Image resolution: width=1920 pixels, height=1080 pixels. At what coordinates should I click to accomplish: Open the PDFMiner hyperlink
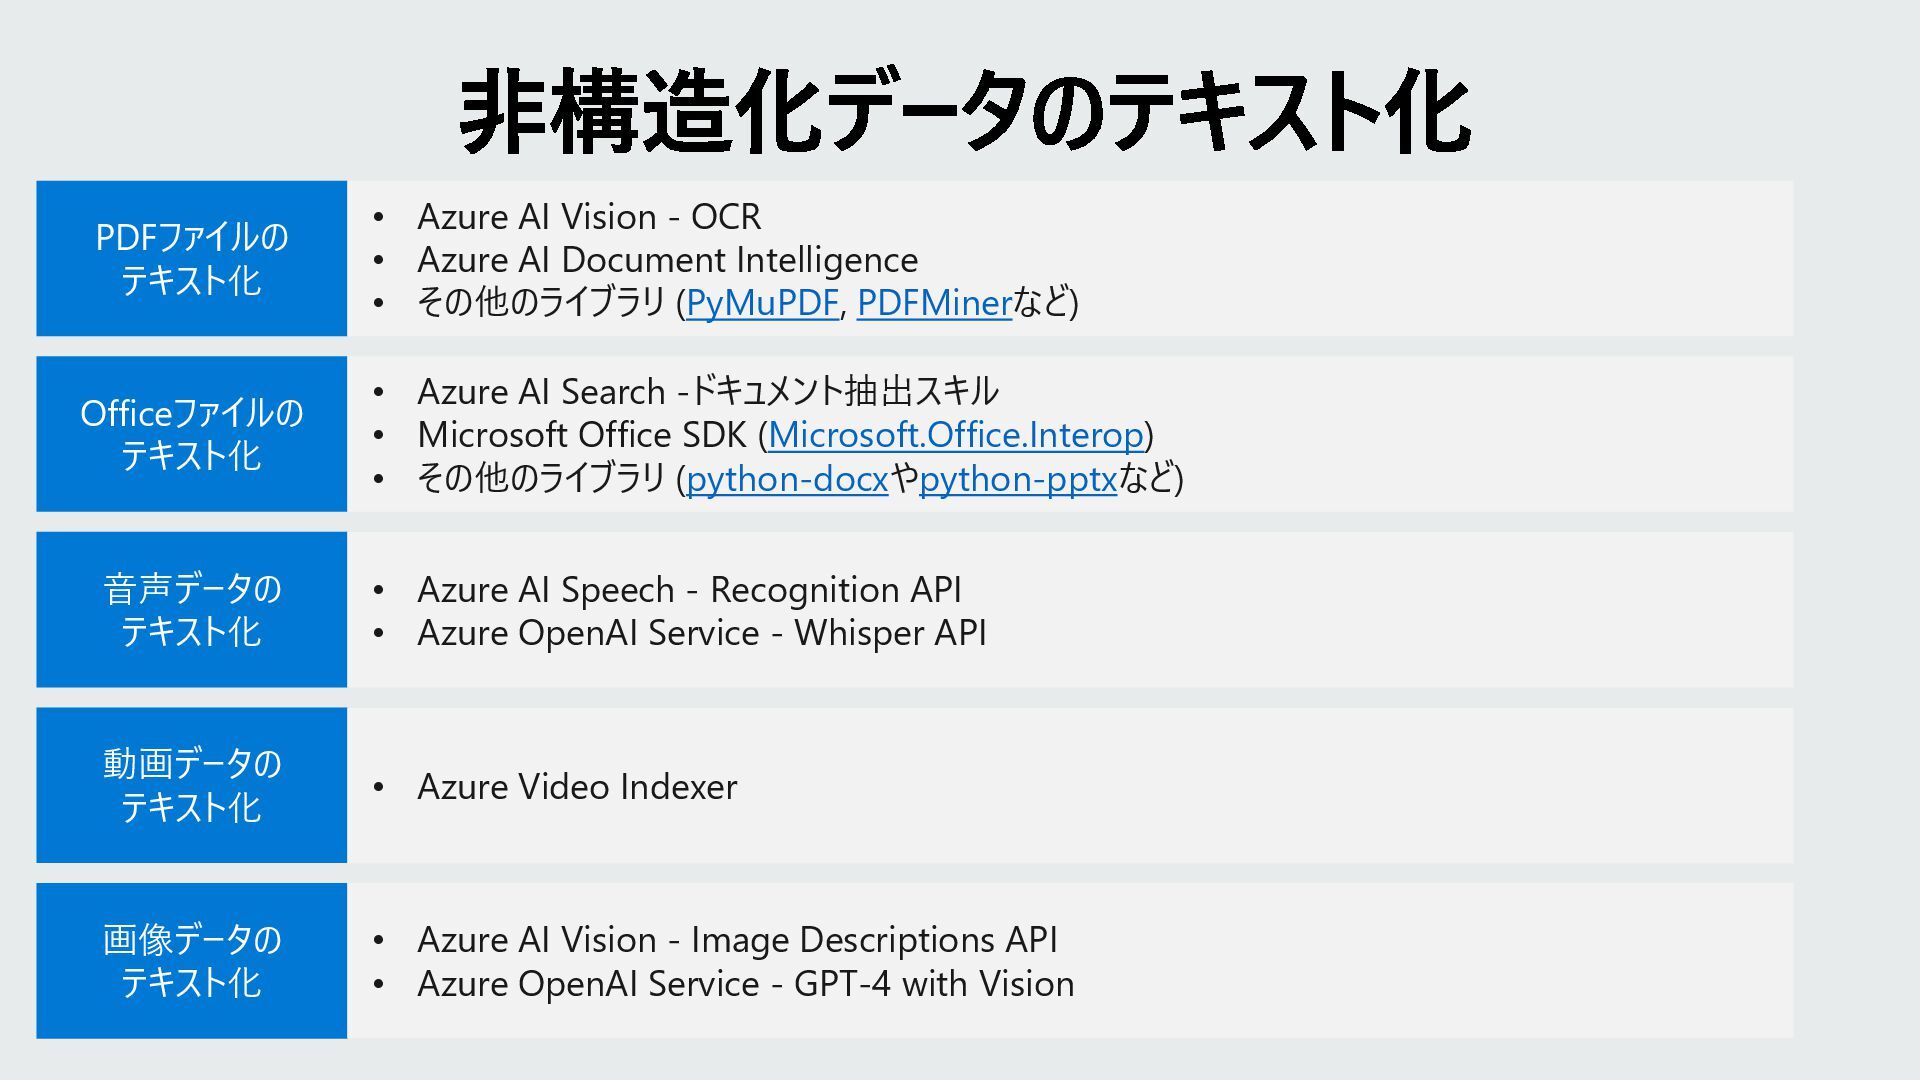[x=934, y=303]
